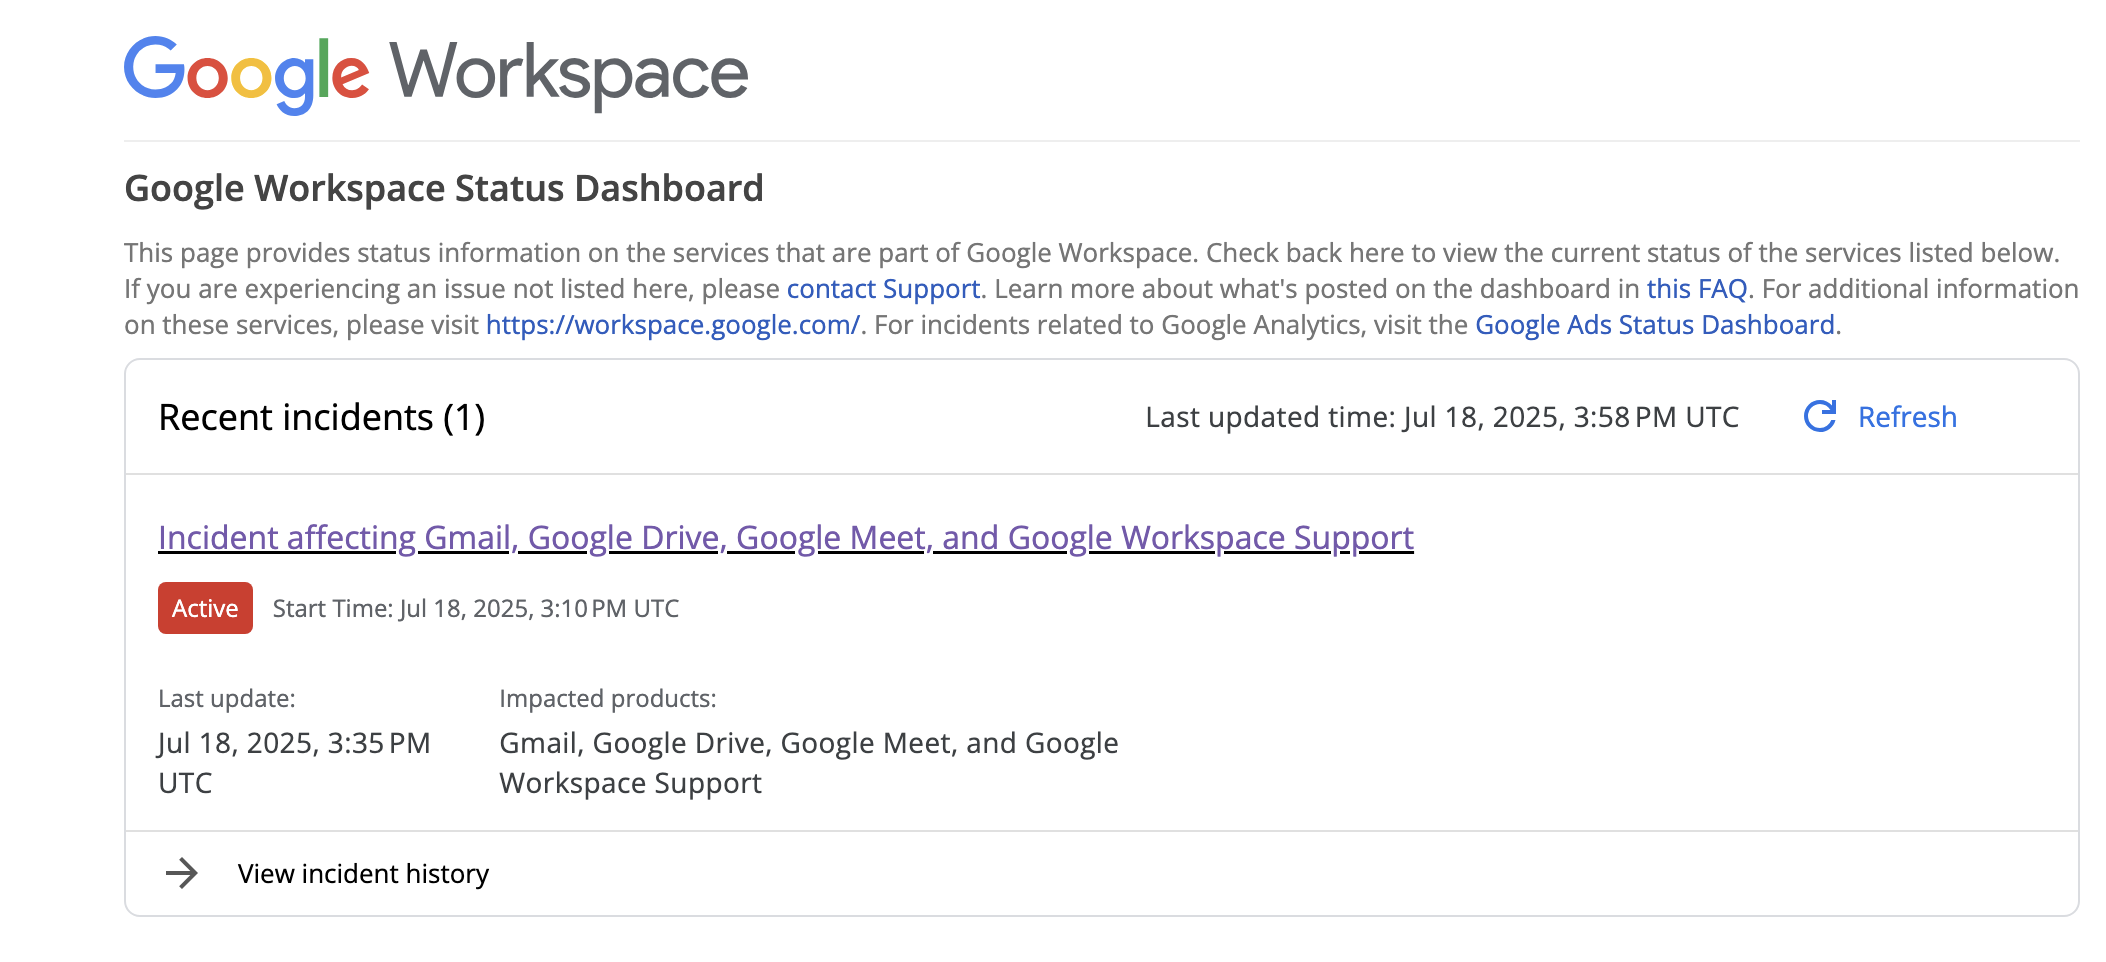Click the circular refresh arrow icon
Viewport: 2106px width, 962px height.
1819,417
